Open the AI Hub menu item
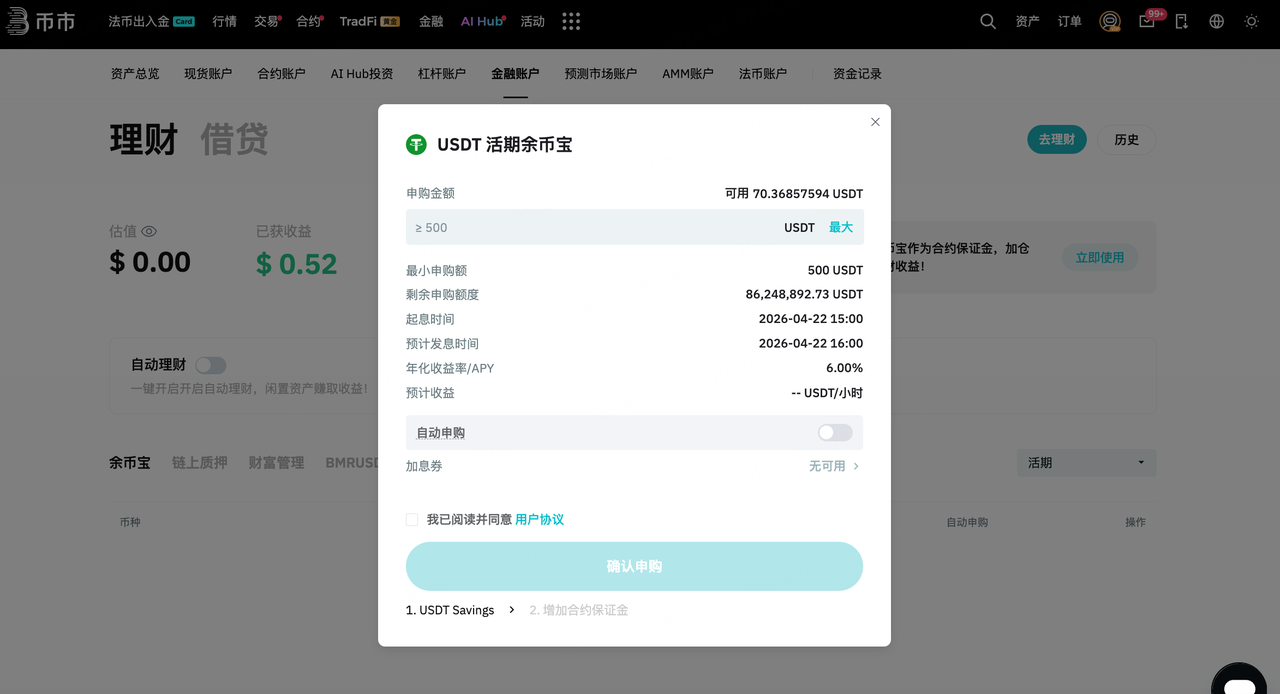The height and width of the screenshot is (694, 1280). click(483, 21)
